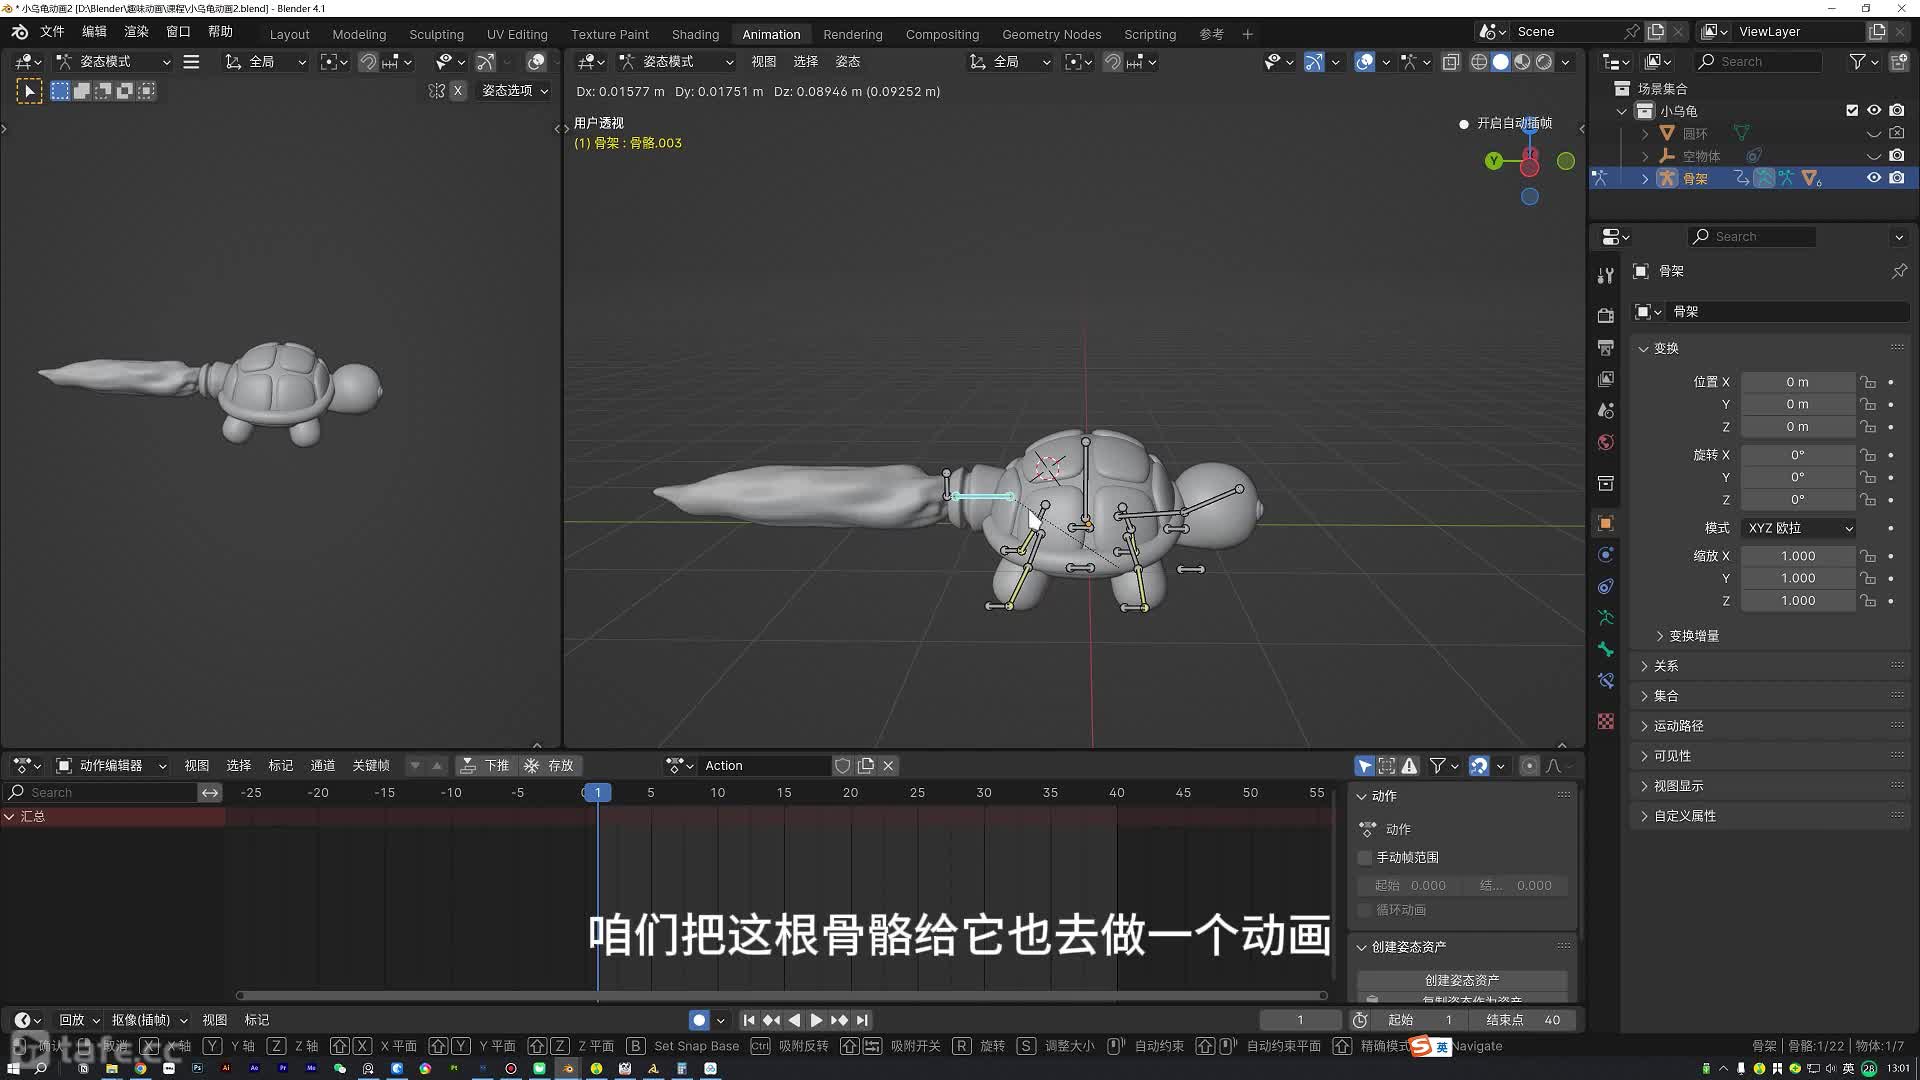Expand the 变换增量 panel
This screenshot has height=1080, width=1920.
1693,636
